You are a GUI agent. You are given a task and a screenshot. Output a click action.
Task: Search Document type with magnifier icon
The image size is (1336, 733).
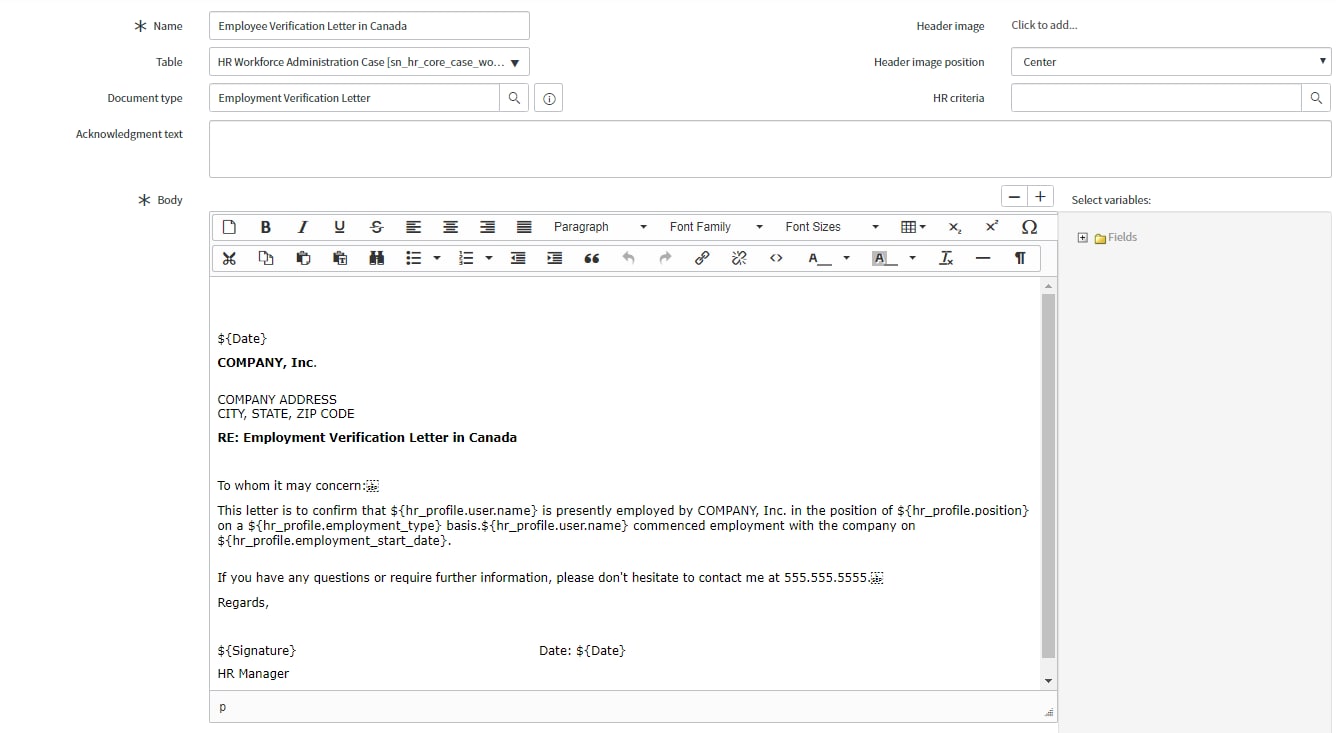(514, 98)
